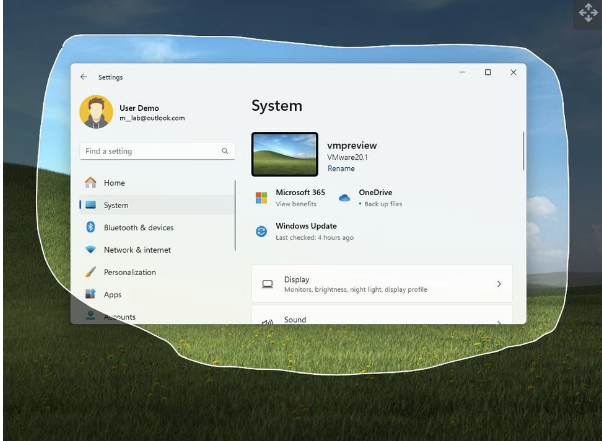Click the System page heading
Screen dimensions: 602x441
tap(277, 106)
